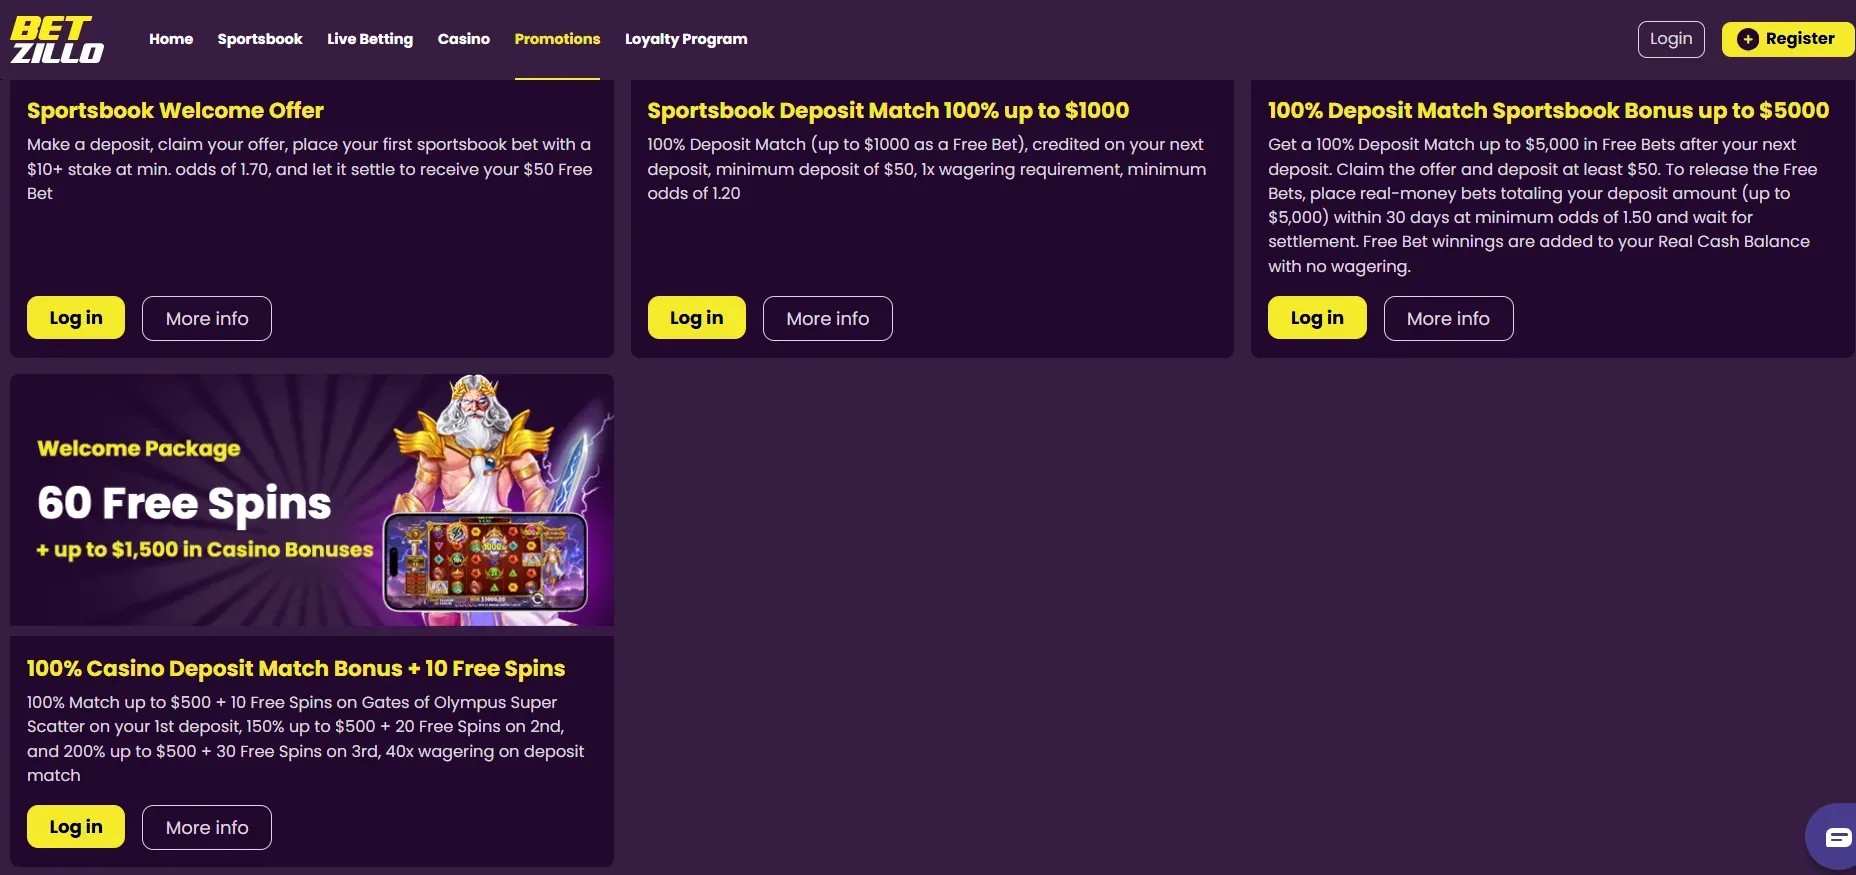Screen dimensions: 1856x875
Task: Open the Loyalty Program page
Action: click(686, 39)
